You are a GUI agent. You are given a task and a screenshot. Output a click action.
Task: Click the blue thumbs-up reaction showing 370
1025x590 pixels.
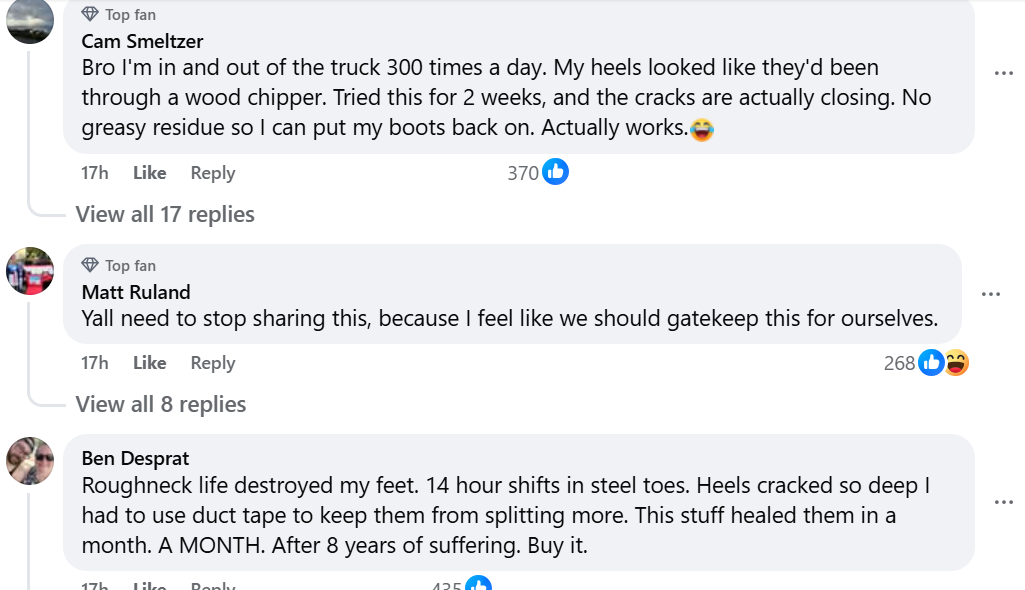point(555,172)
